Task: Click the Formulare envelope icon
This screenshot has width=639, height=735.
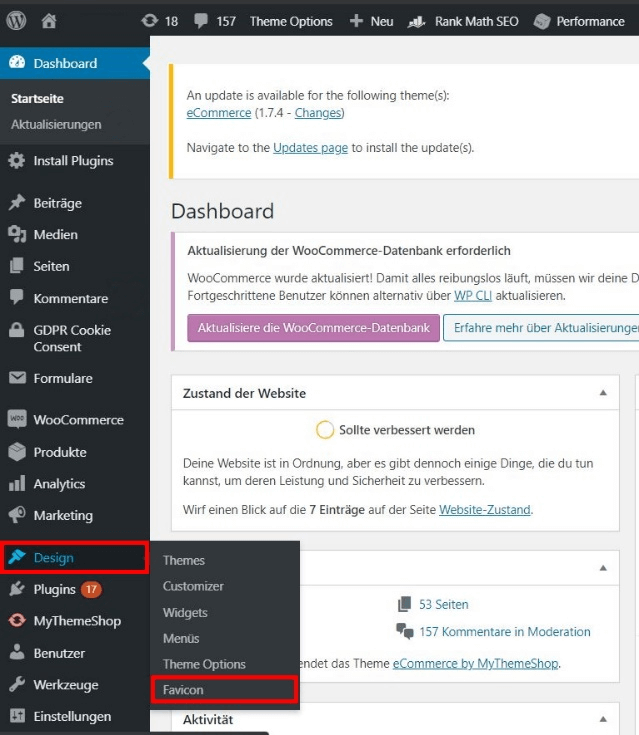Action: tap(17, 378)
